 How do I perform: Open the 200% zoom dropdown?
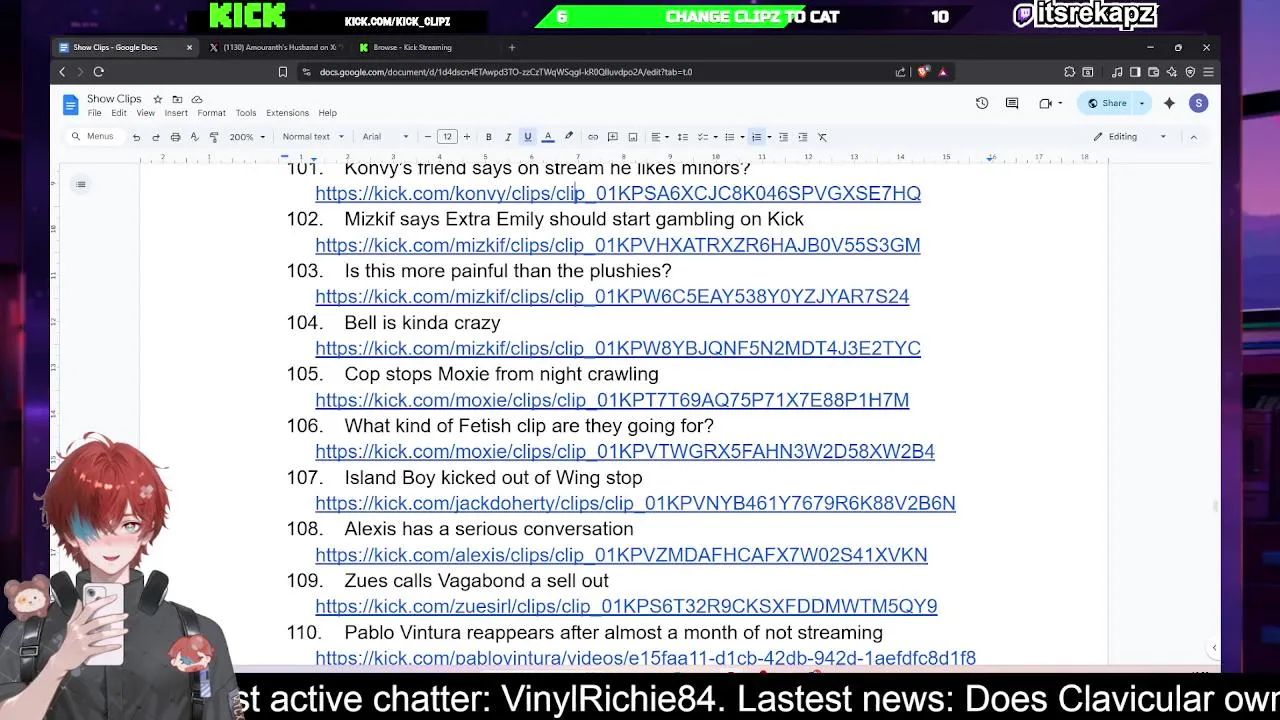pos(247,137)
